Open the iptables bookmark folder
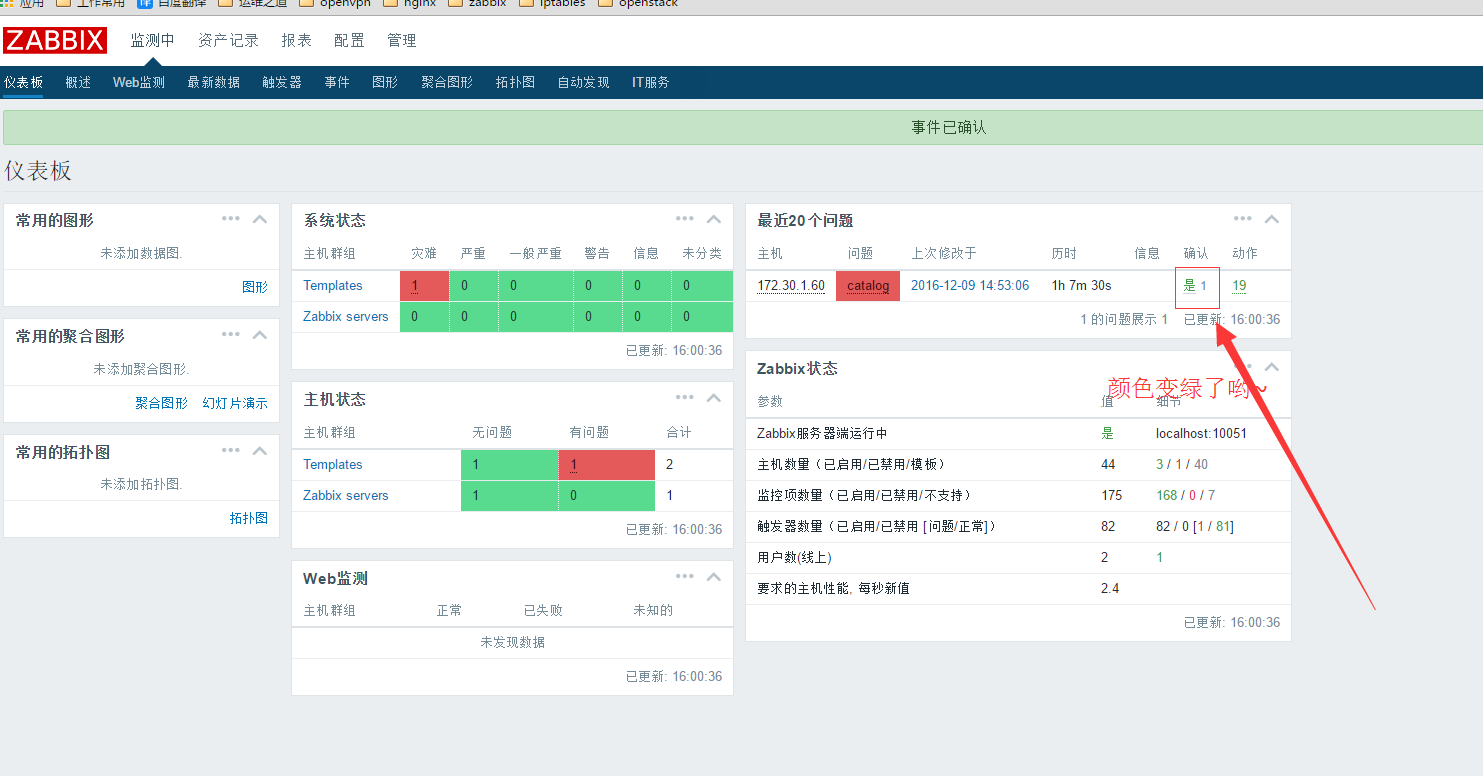 tap(552, 4)
